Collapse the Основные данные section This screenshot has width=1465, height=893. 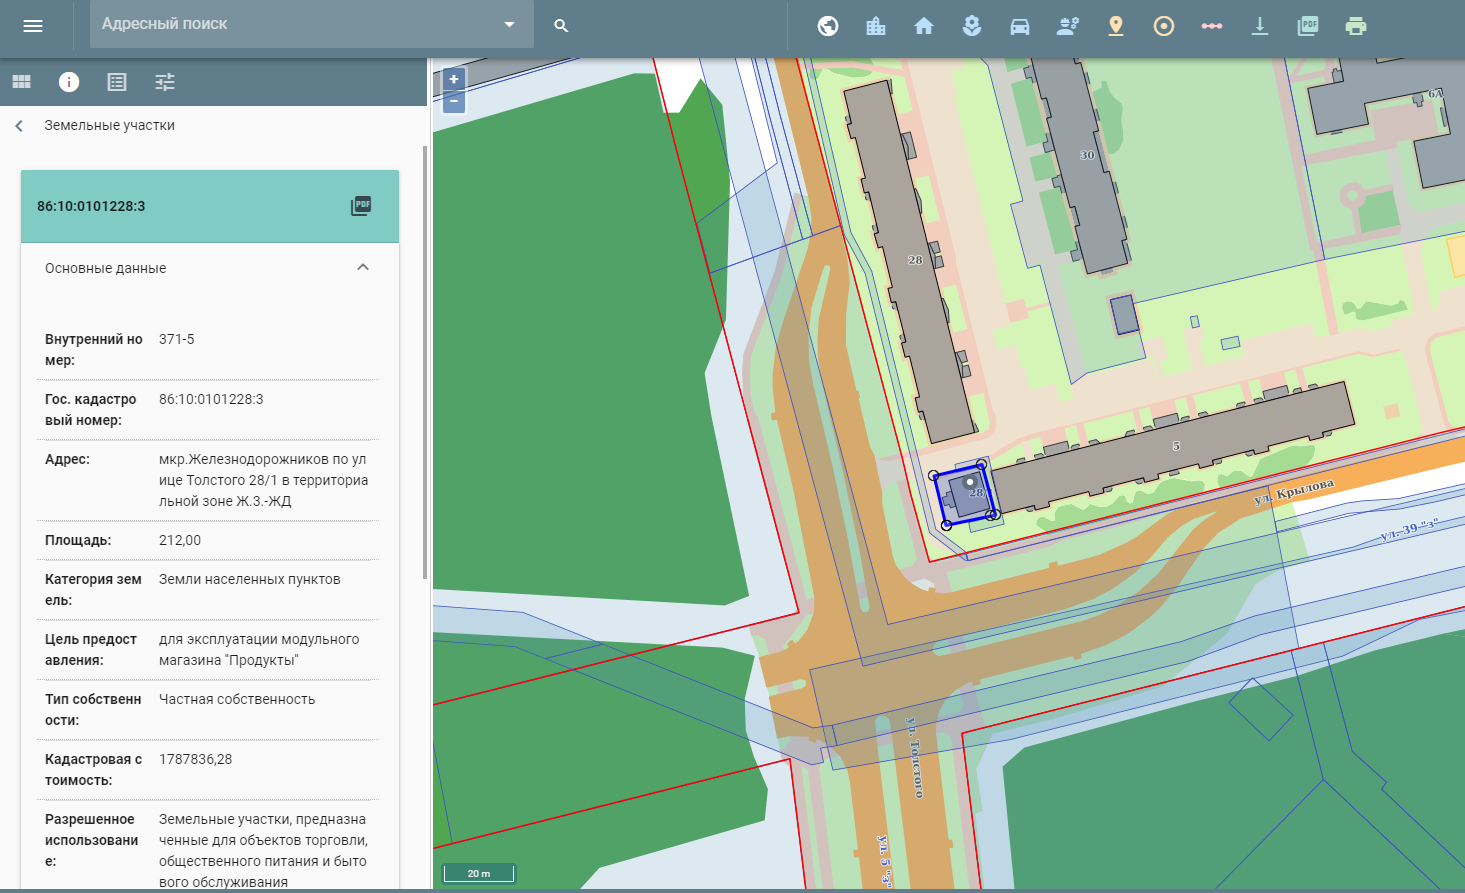pyautogui.click(x=363, y=267)
